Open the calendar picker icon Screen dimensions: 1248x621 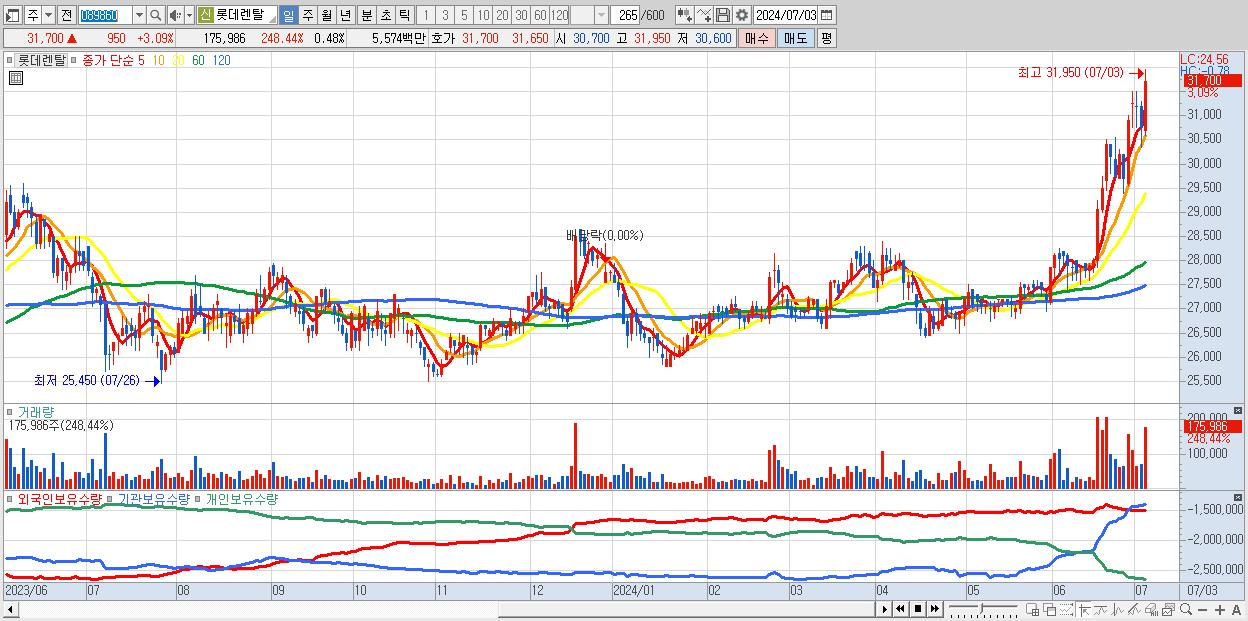[826, 15]
